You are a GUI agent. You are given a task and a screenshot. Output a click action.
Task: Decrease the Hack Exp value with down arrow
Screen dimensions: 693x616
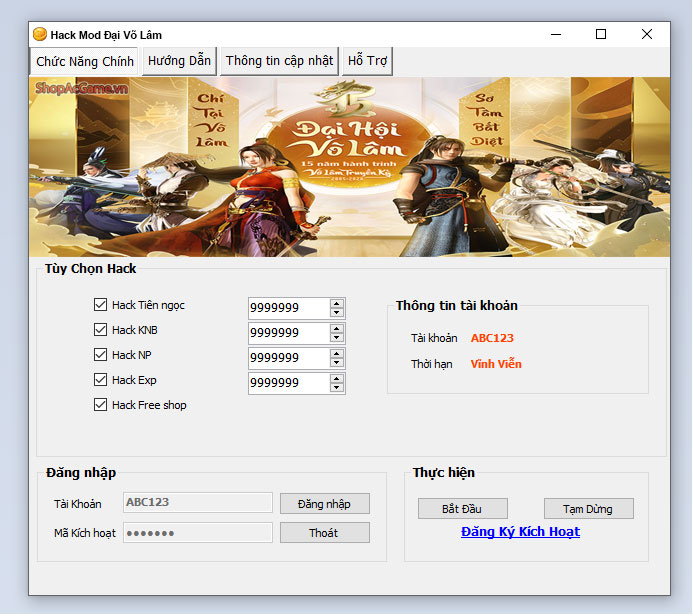[x=337, y=388]
